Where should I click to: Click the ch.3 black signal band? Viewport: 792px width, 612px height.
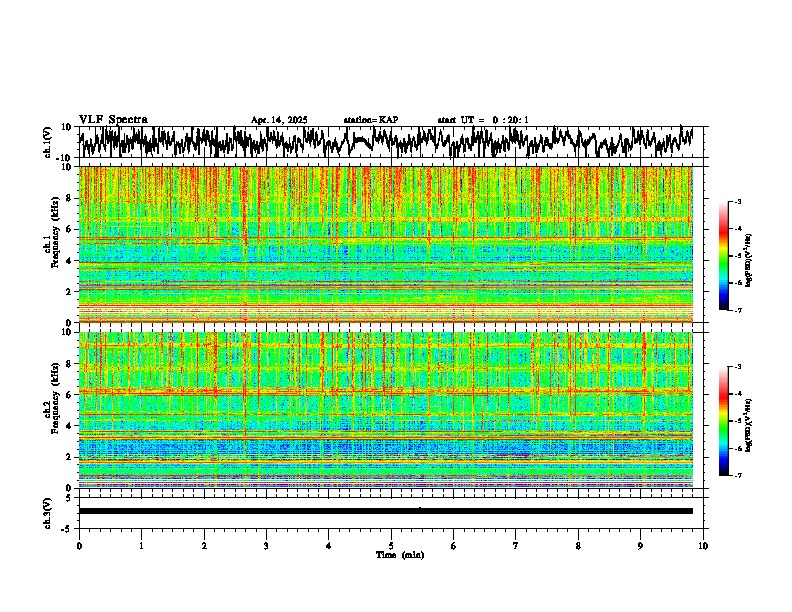coord(386,511)
